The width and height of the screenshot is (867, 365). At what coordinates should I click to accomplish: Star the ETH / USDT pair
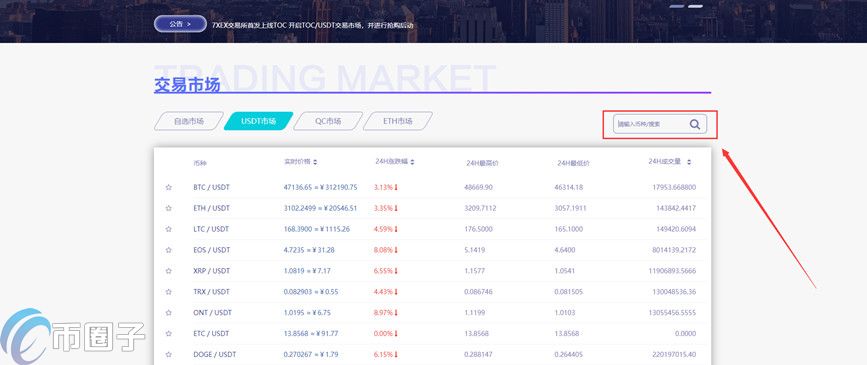point(169,208)
